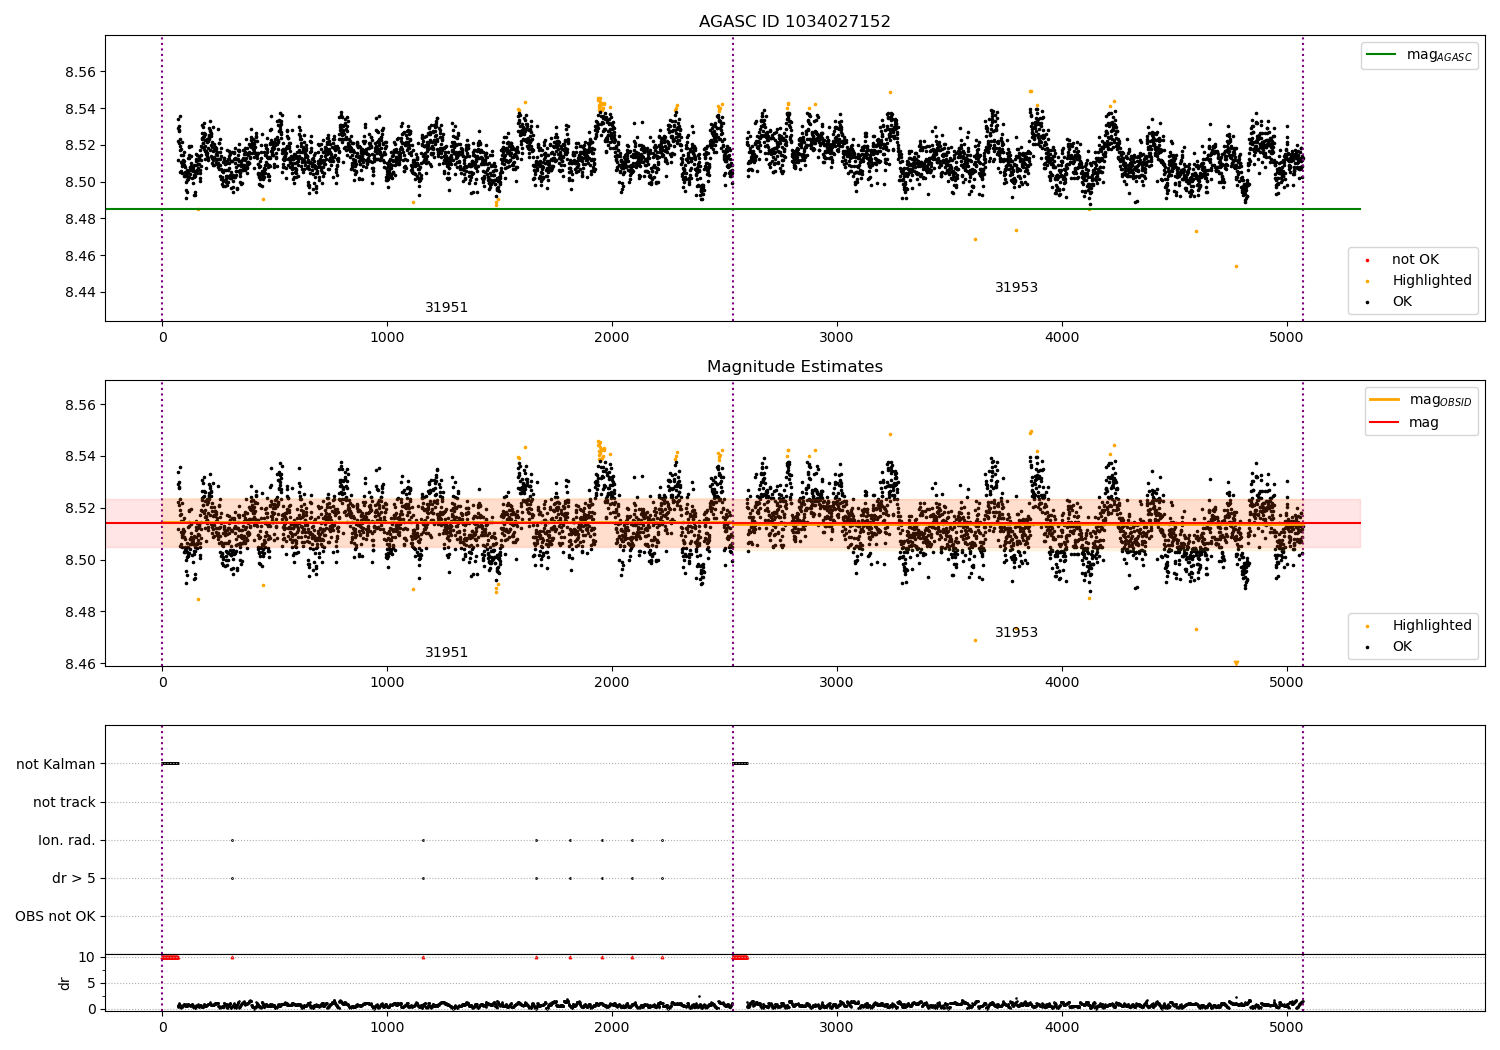Screen dimensions: 1500x1050
Task: Select the 'dr > 5' row label
Action: [x=74, y=878]
